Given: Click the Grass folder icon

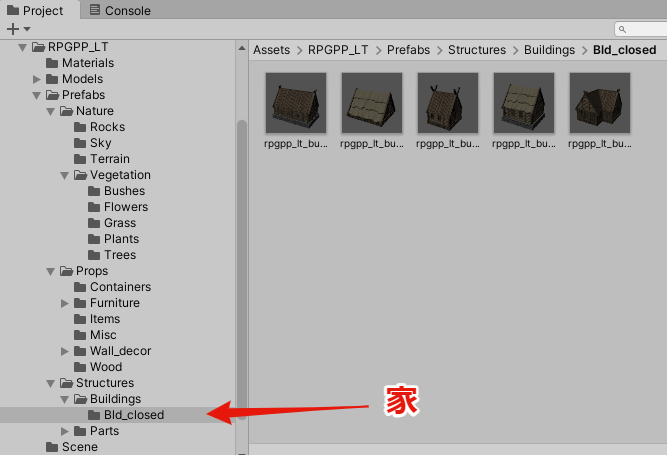Looking at the screenshot, I should [94, 223].
